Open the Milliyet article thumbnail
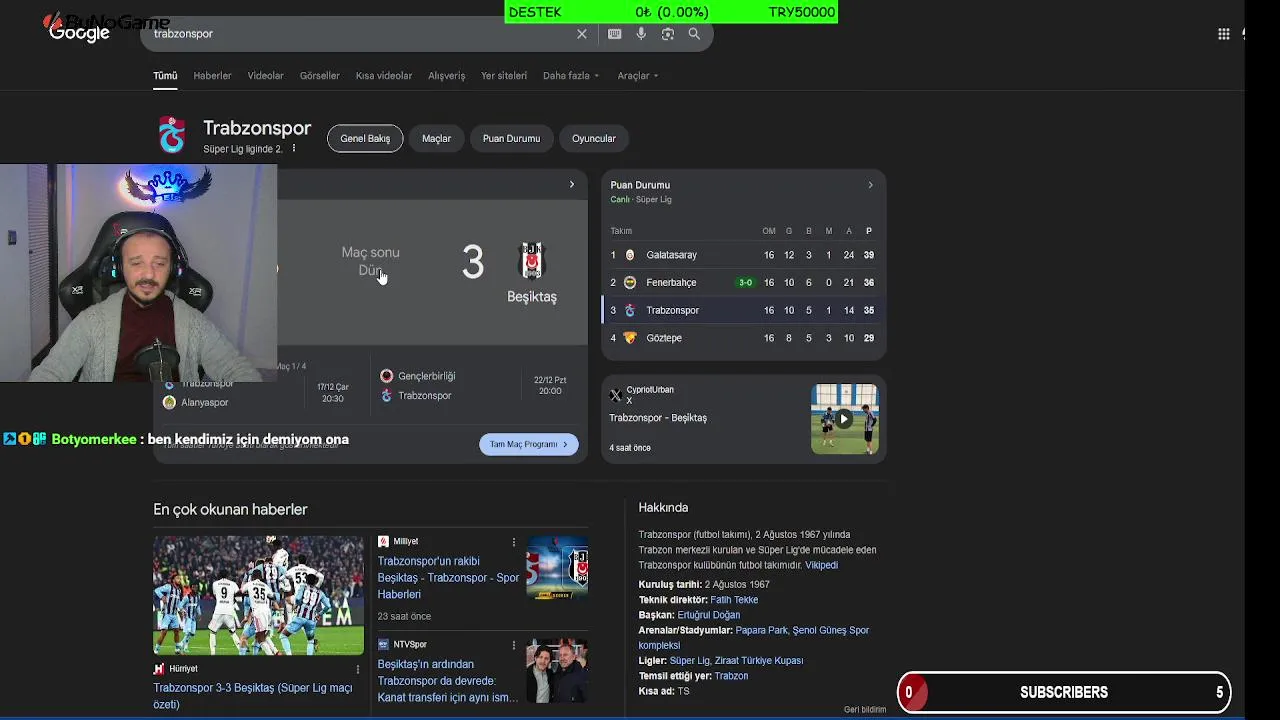This screenshot has width=1280, height=720. [557, 567]
